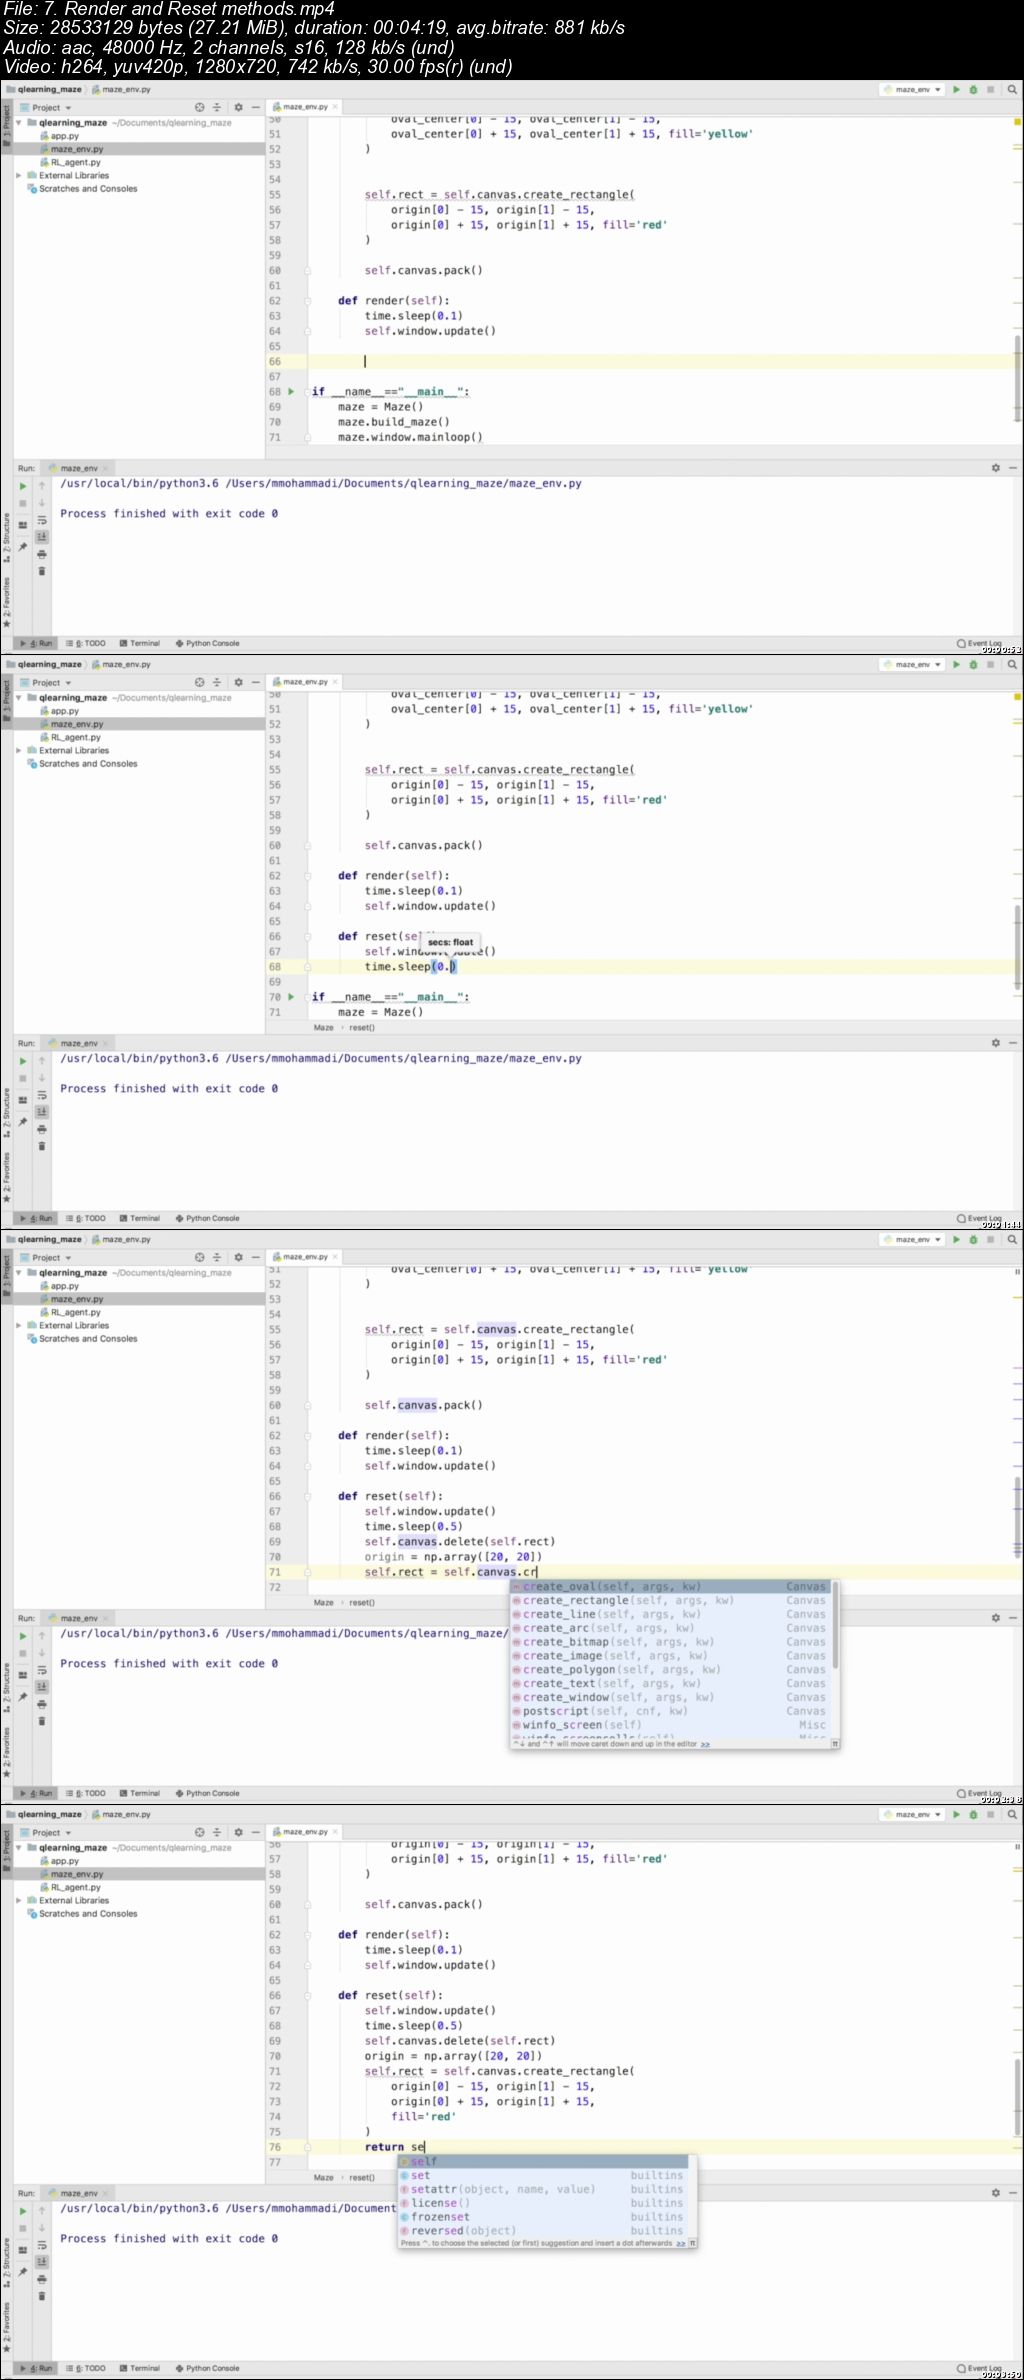Image resolution: width=1024 pixels, height=2380 pixels.
Task: Click print icon in first frame Run panel
Action: pyautogui.click(x=42, y=553)
